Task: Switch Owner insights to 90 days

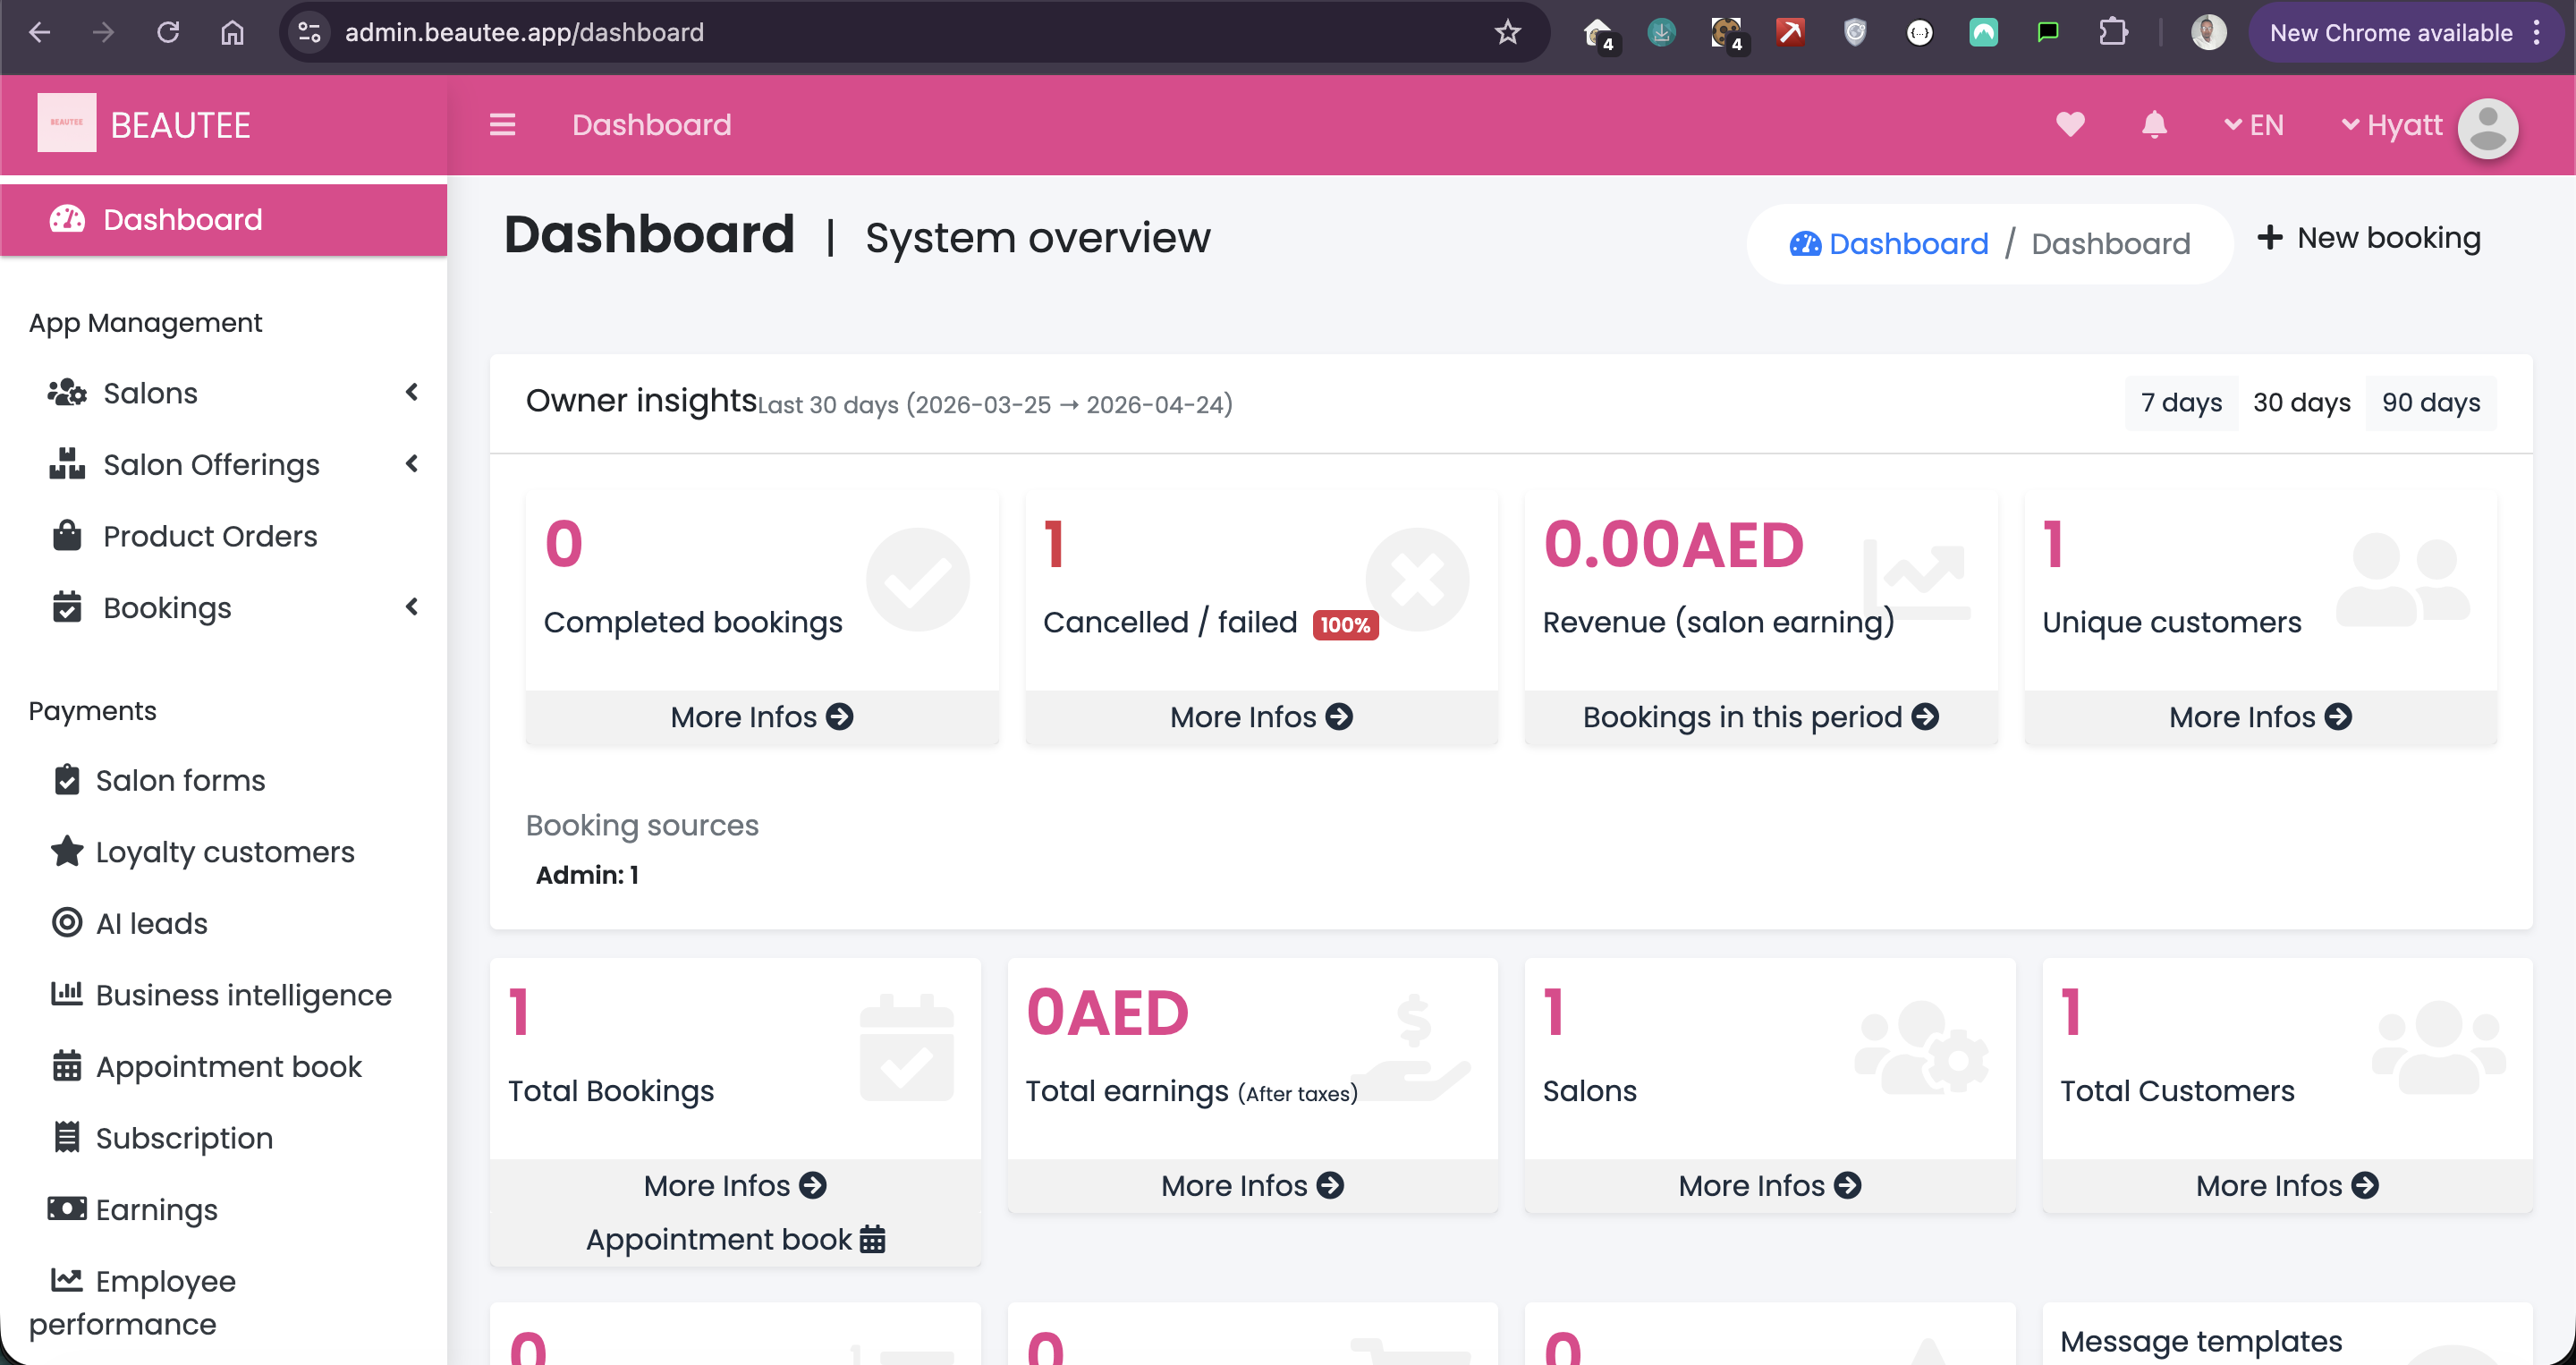Action: 2430,403
